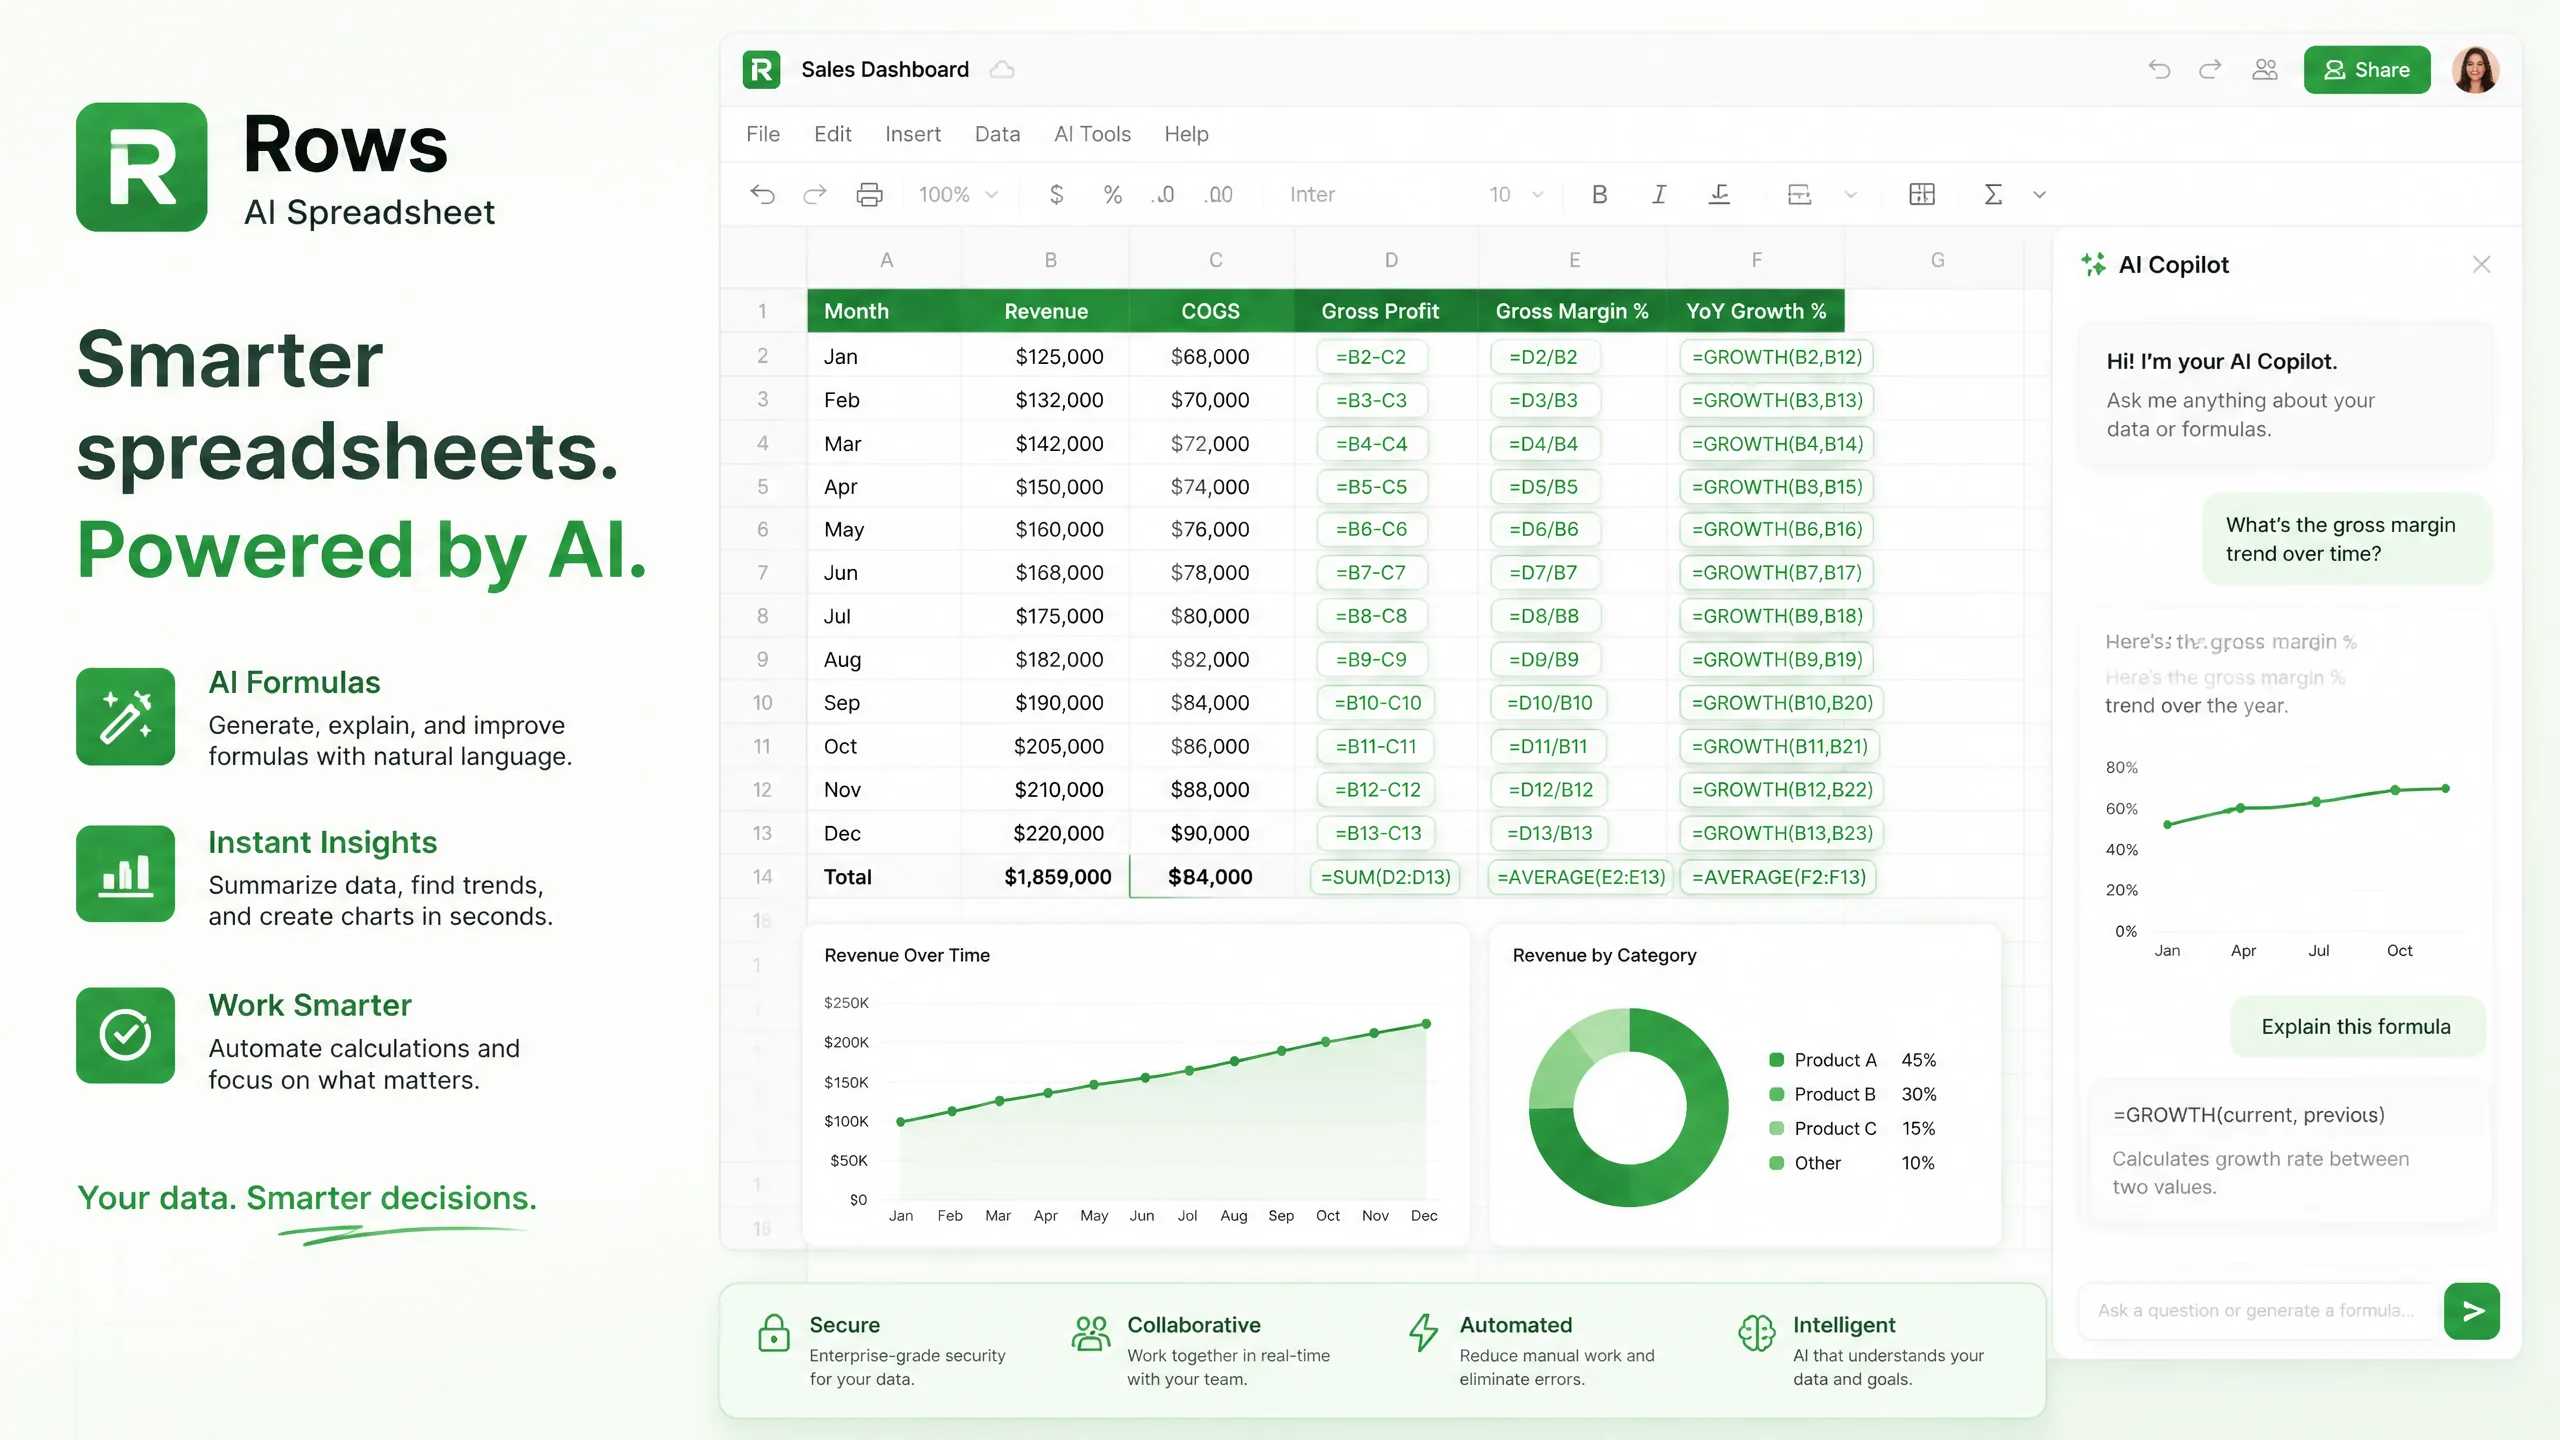Viewport: 2560px width, 1440px height.
Task: Click the undo arrow in the title bar
Action: (x=2159, y=70)
